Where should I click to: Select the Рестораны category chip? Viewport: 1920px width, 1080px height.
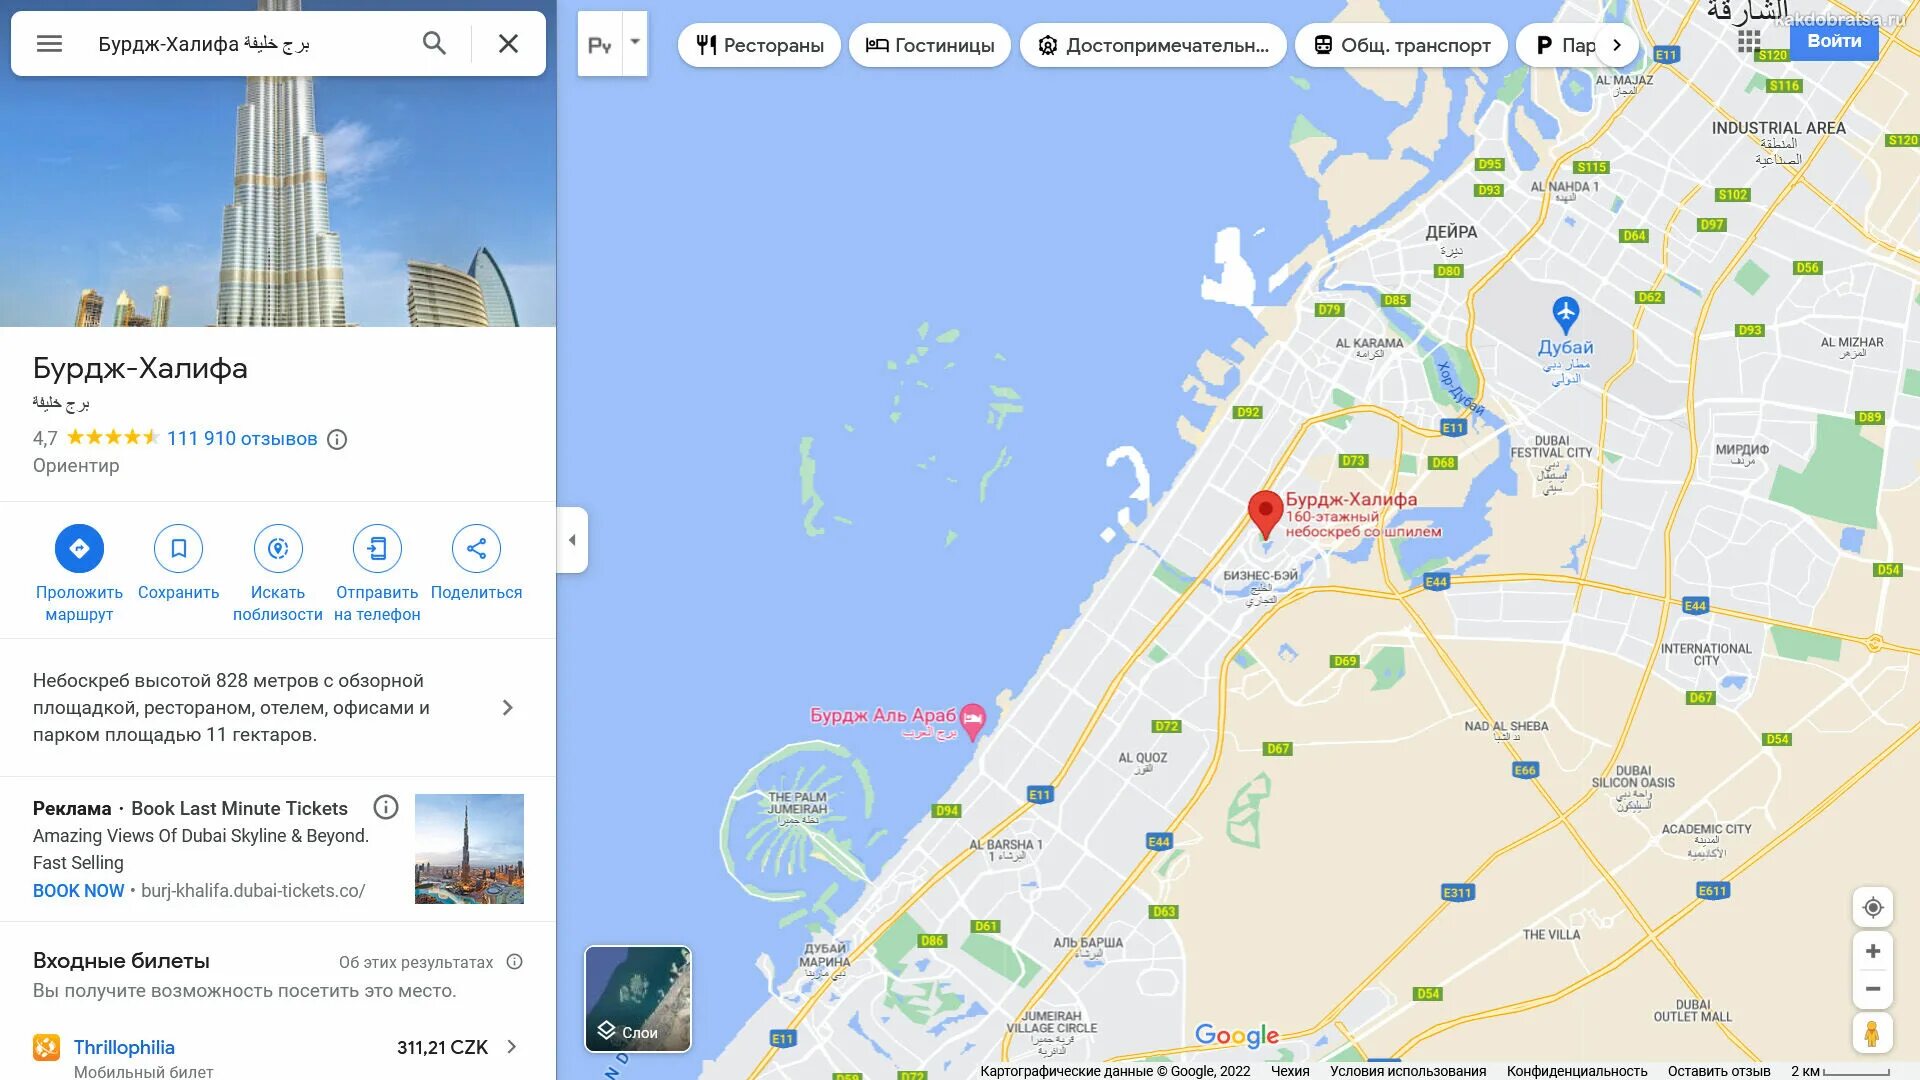[x=759, y=45]
